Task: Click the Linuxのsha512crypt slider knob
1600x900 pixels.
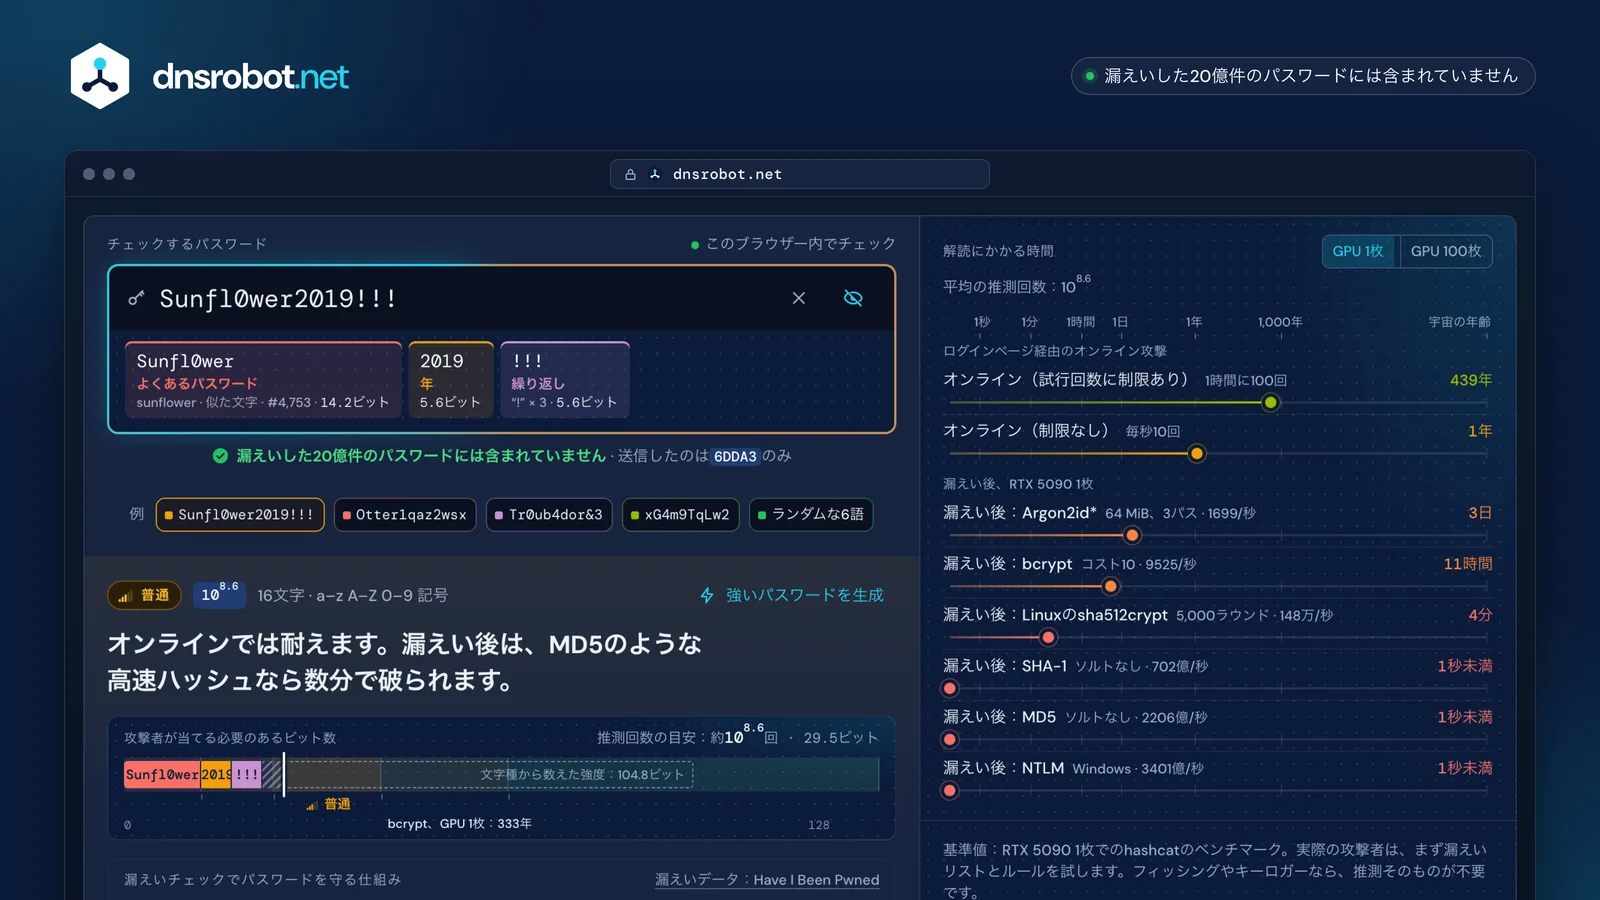Action: click(x=1048, y=638)
